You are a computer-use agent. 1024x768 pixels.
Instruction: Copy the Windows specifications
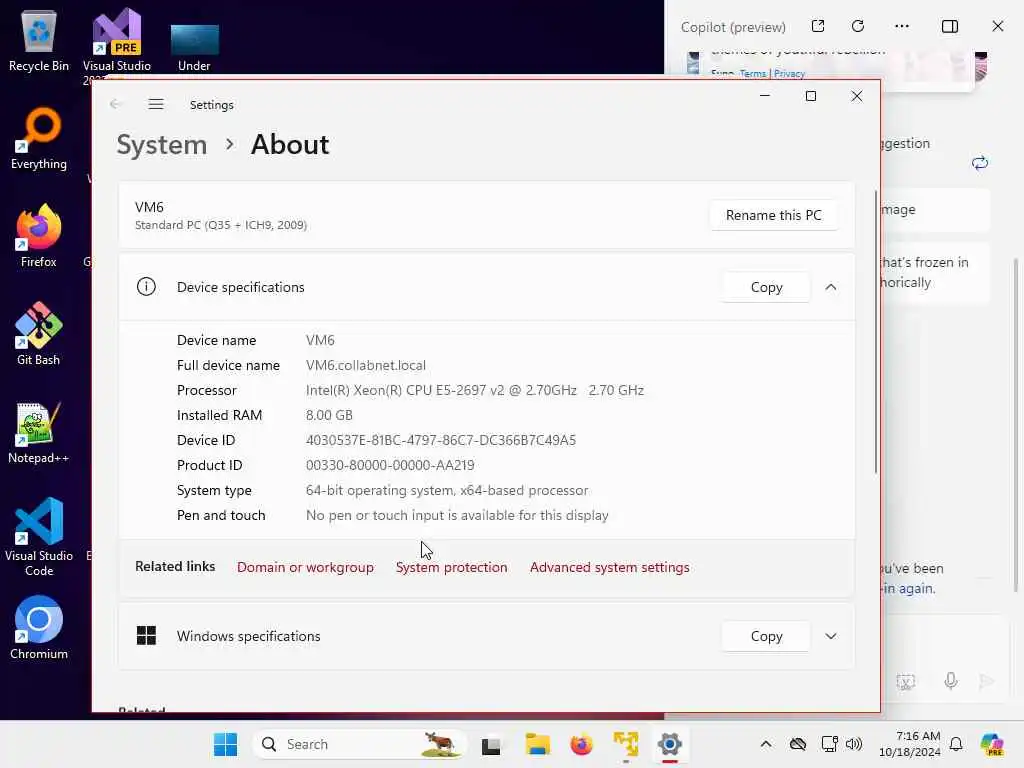pyautogui.click(x=766, y=636)
